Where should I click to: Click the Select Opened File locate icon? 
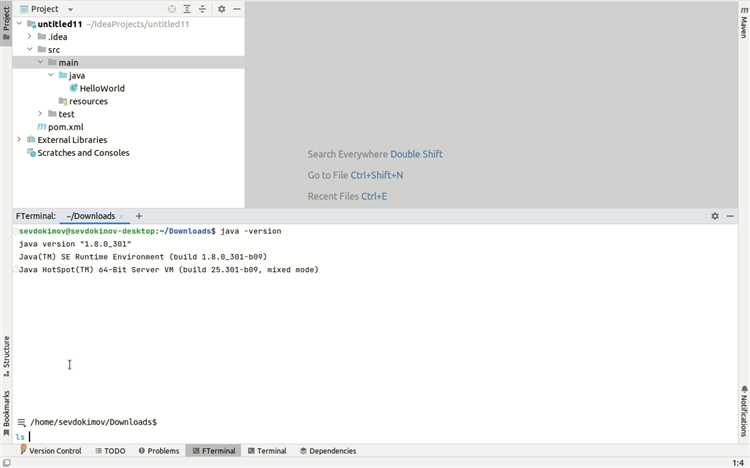coord(172,9)
